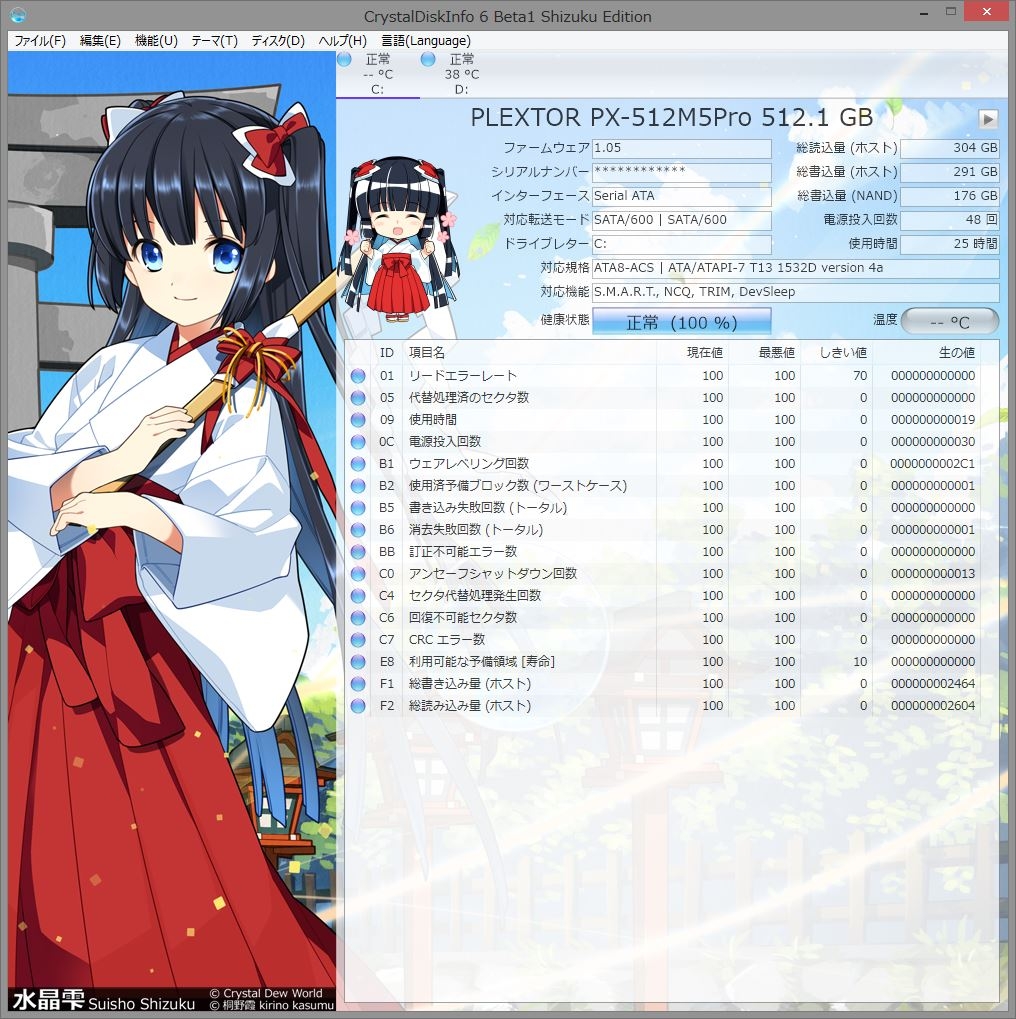This screenshot has height=1019, width=1016.
Task: Click status orb for attribute B1
Action: [x=358, y=464]
